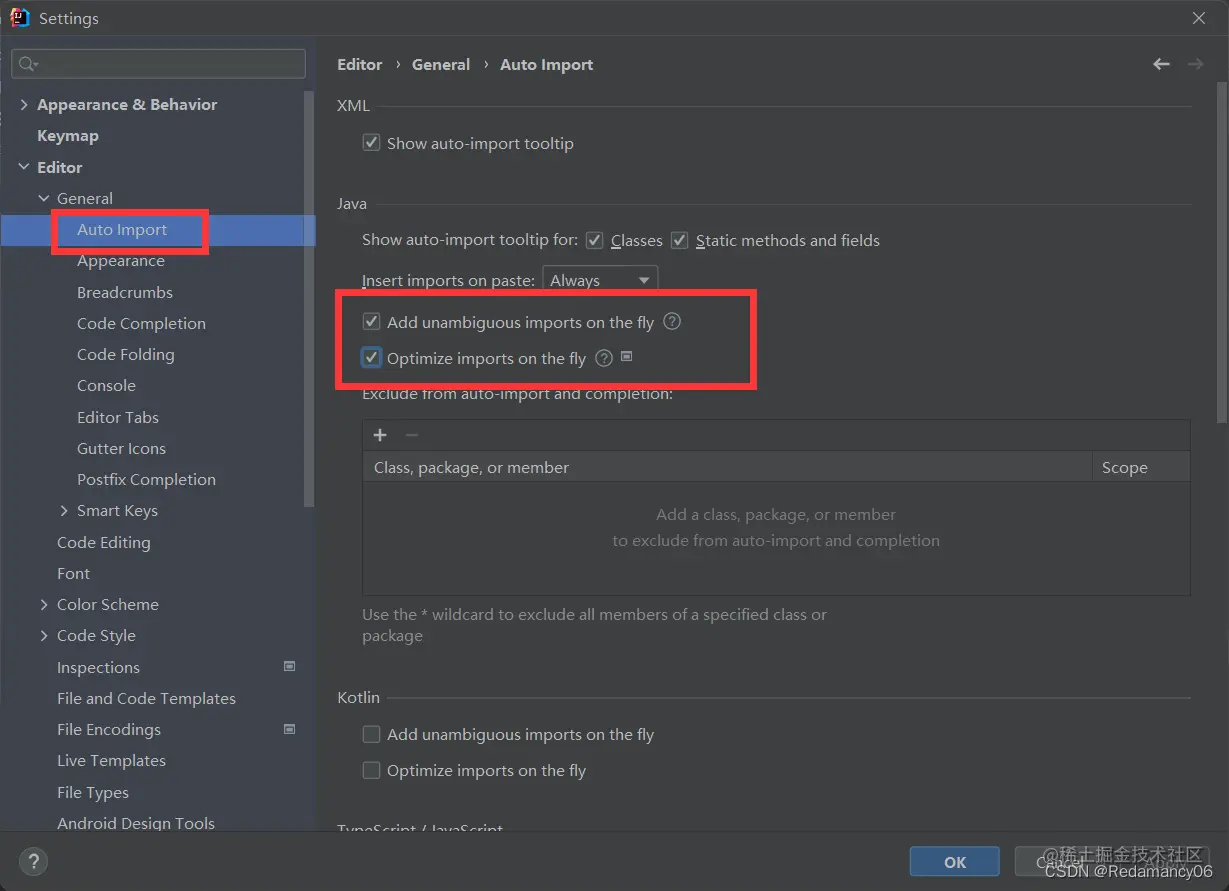Viewport: 1229px width, 891px height.
Task: Enable Kotlin Add unambiguous imports on the fly
Action: (x=371, y=734)
